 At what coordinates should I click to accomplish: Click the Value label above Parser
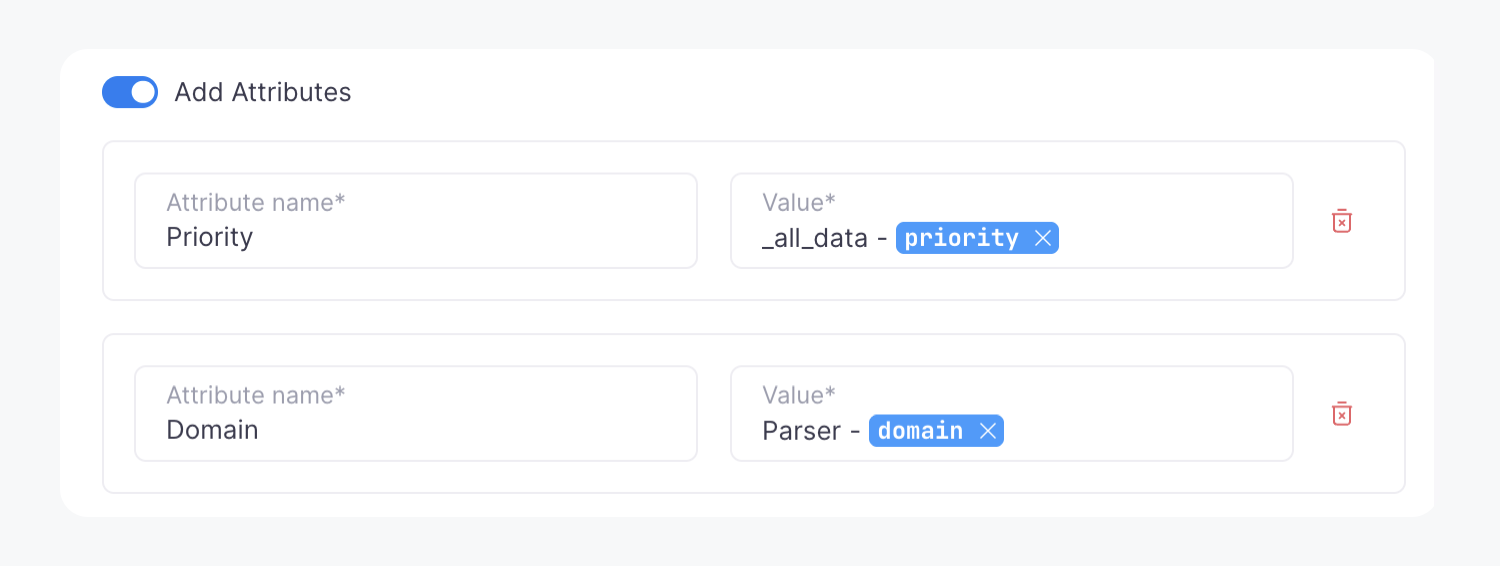pos(798,395)
